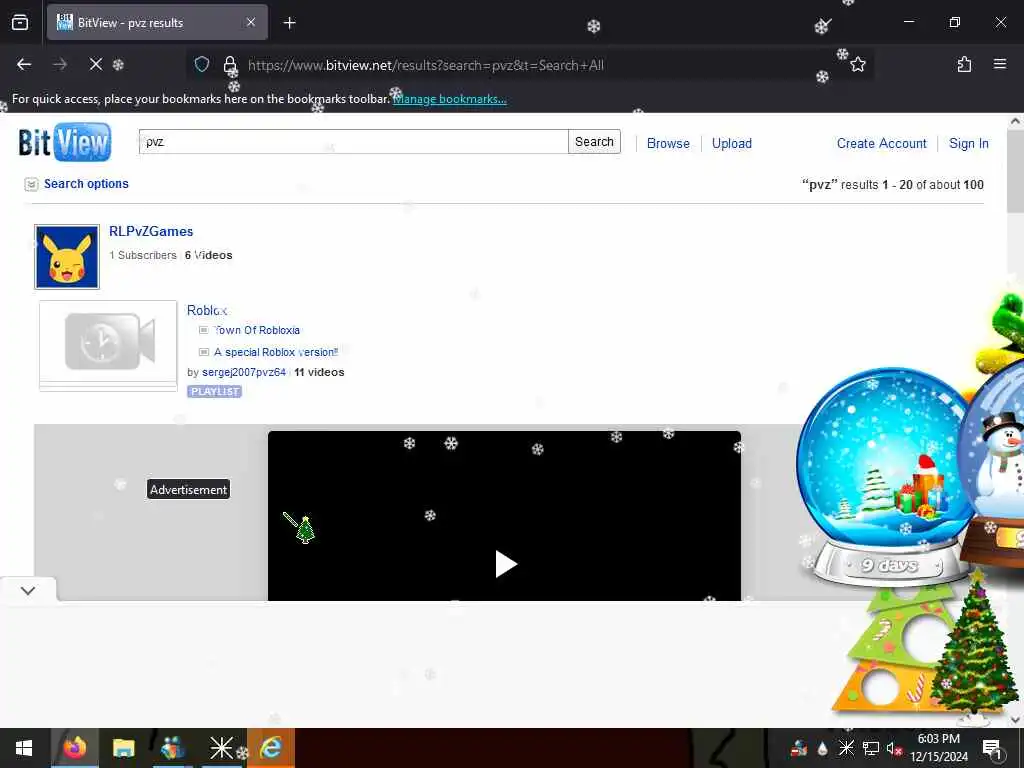1024x768 pixels.
Task: Click the address bar URL
Action: click(x=426, y=65)
